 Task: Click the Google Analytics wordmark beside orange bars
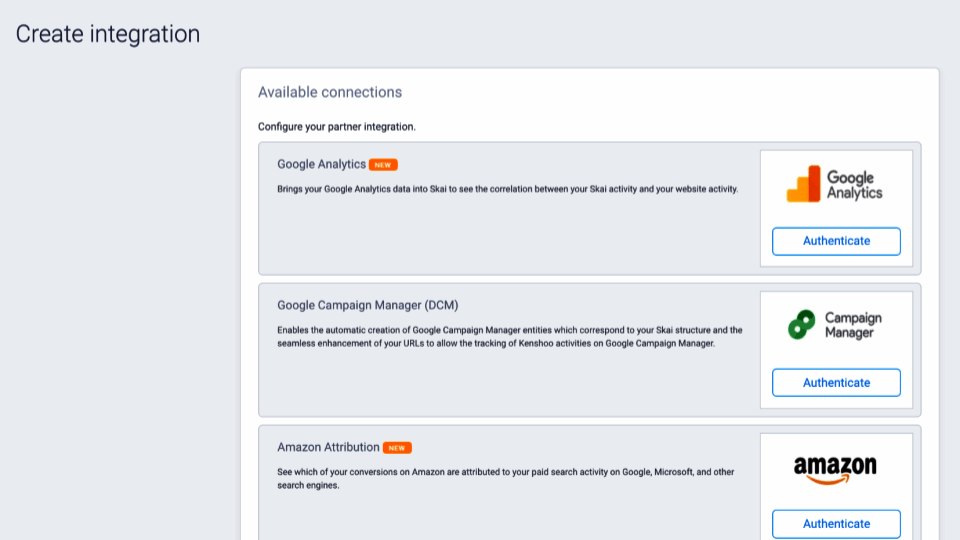854,185
